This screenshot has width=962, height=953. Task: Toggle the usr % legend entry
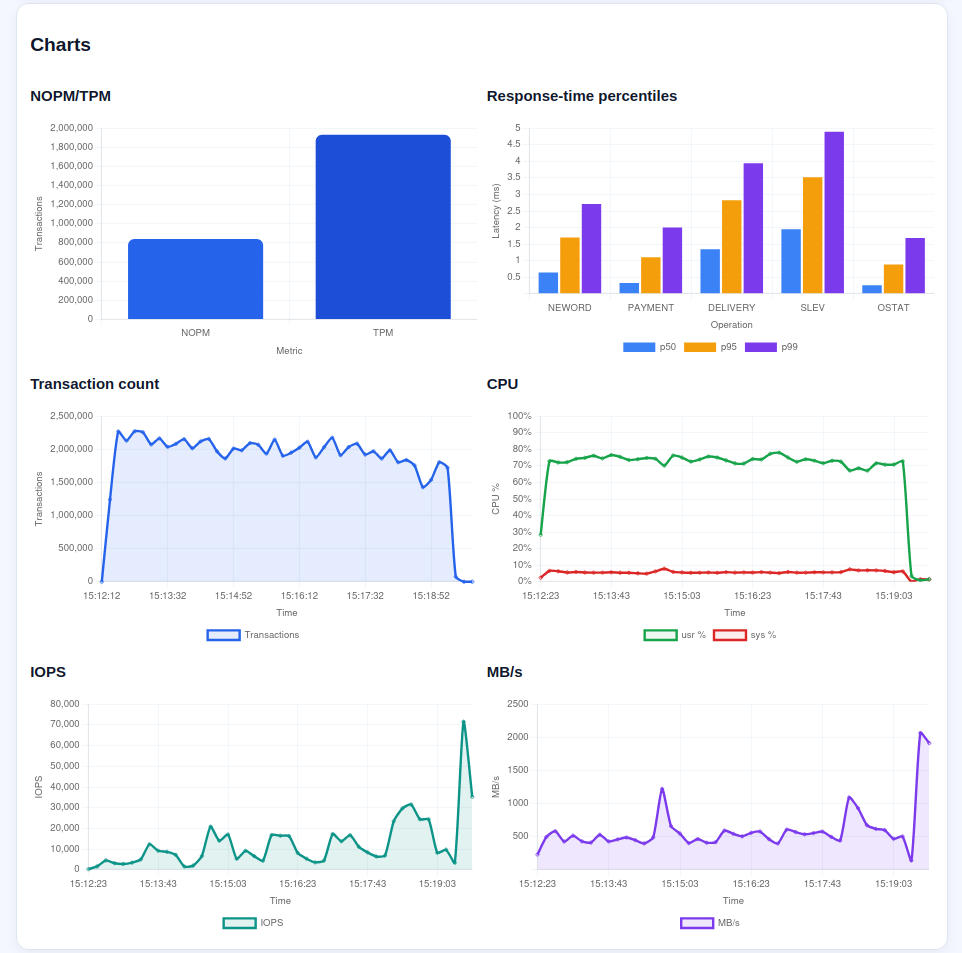tap(675, 635)
